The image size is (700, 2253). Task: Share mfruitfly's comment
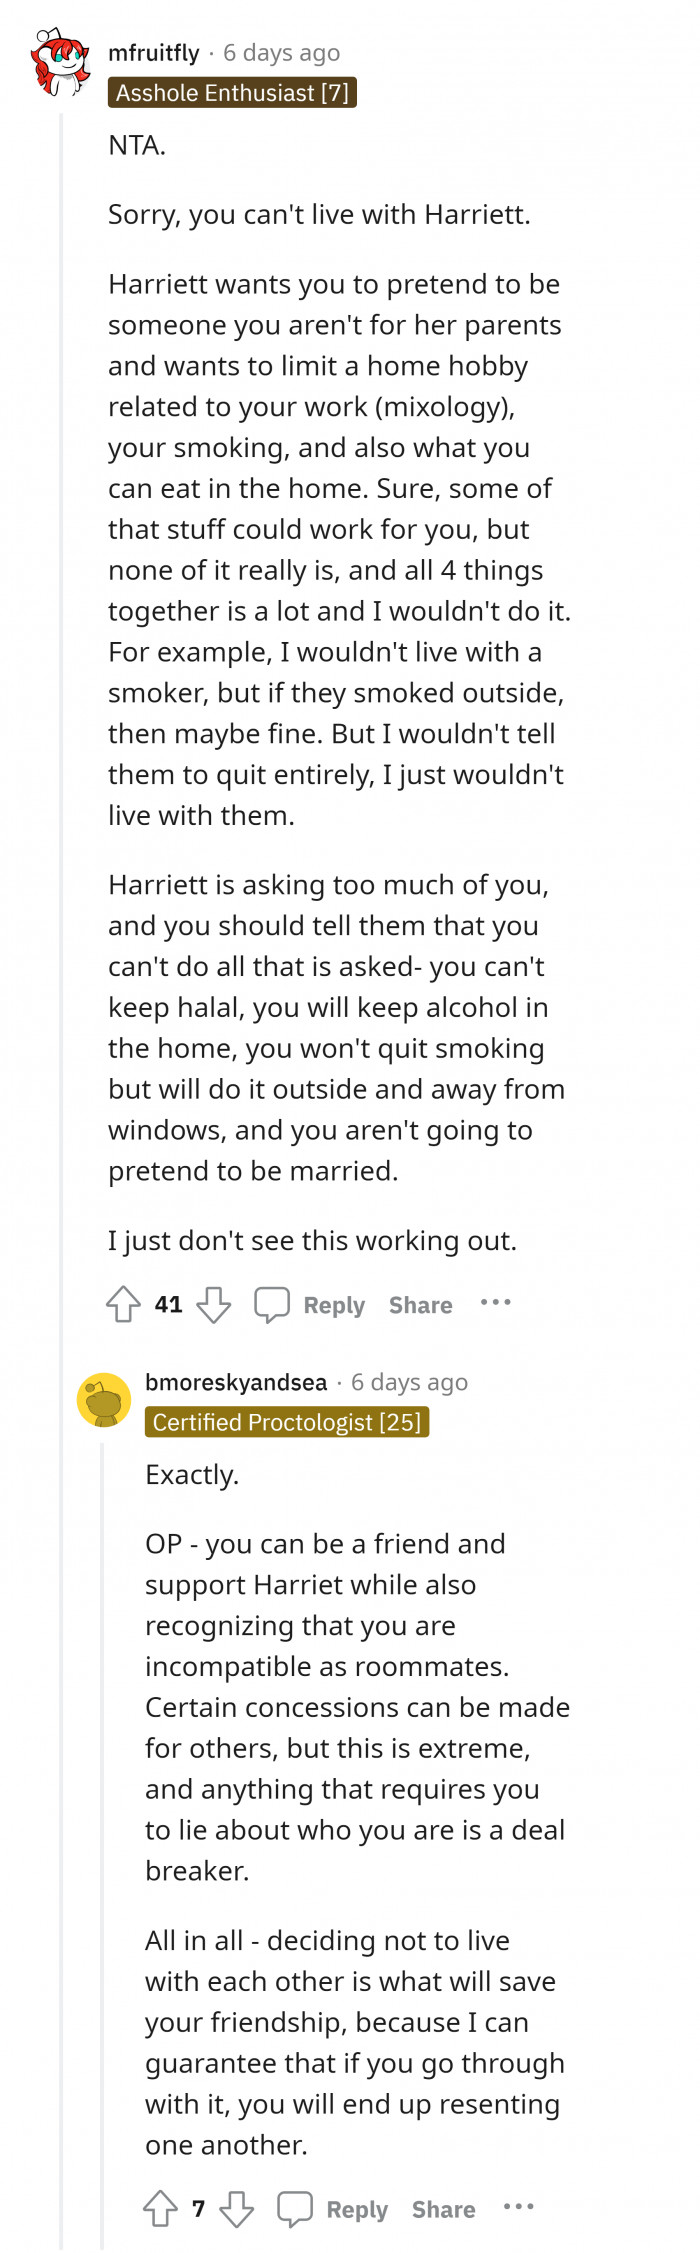419,1304
